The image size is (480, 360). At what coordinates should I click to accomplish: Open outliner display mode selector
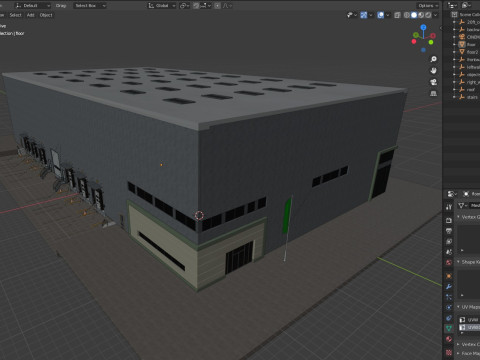[452, 5]
